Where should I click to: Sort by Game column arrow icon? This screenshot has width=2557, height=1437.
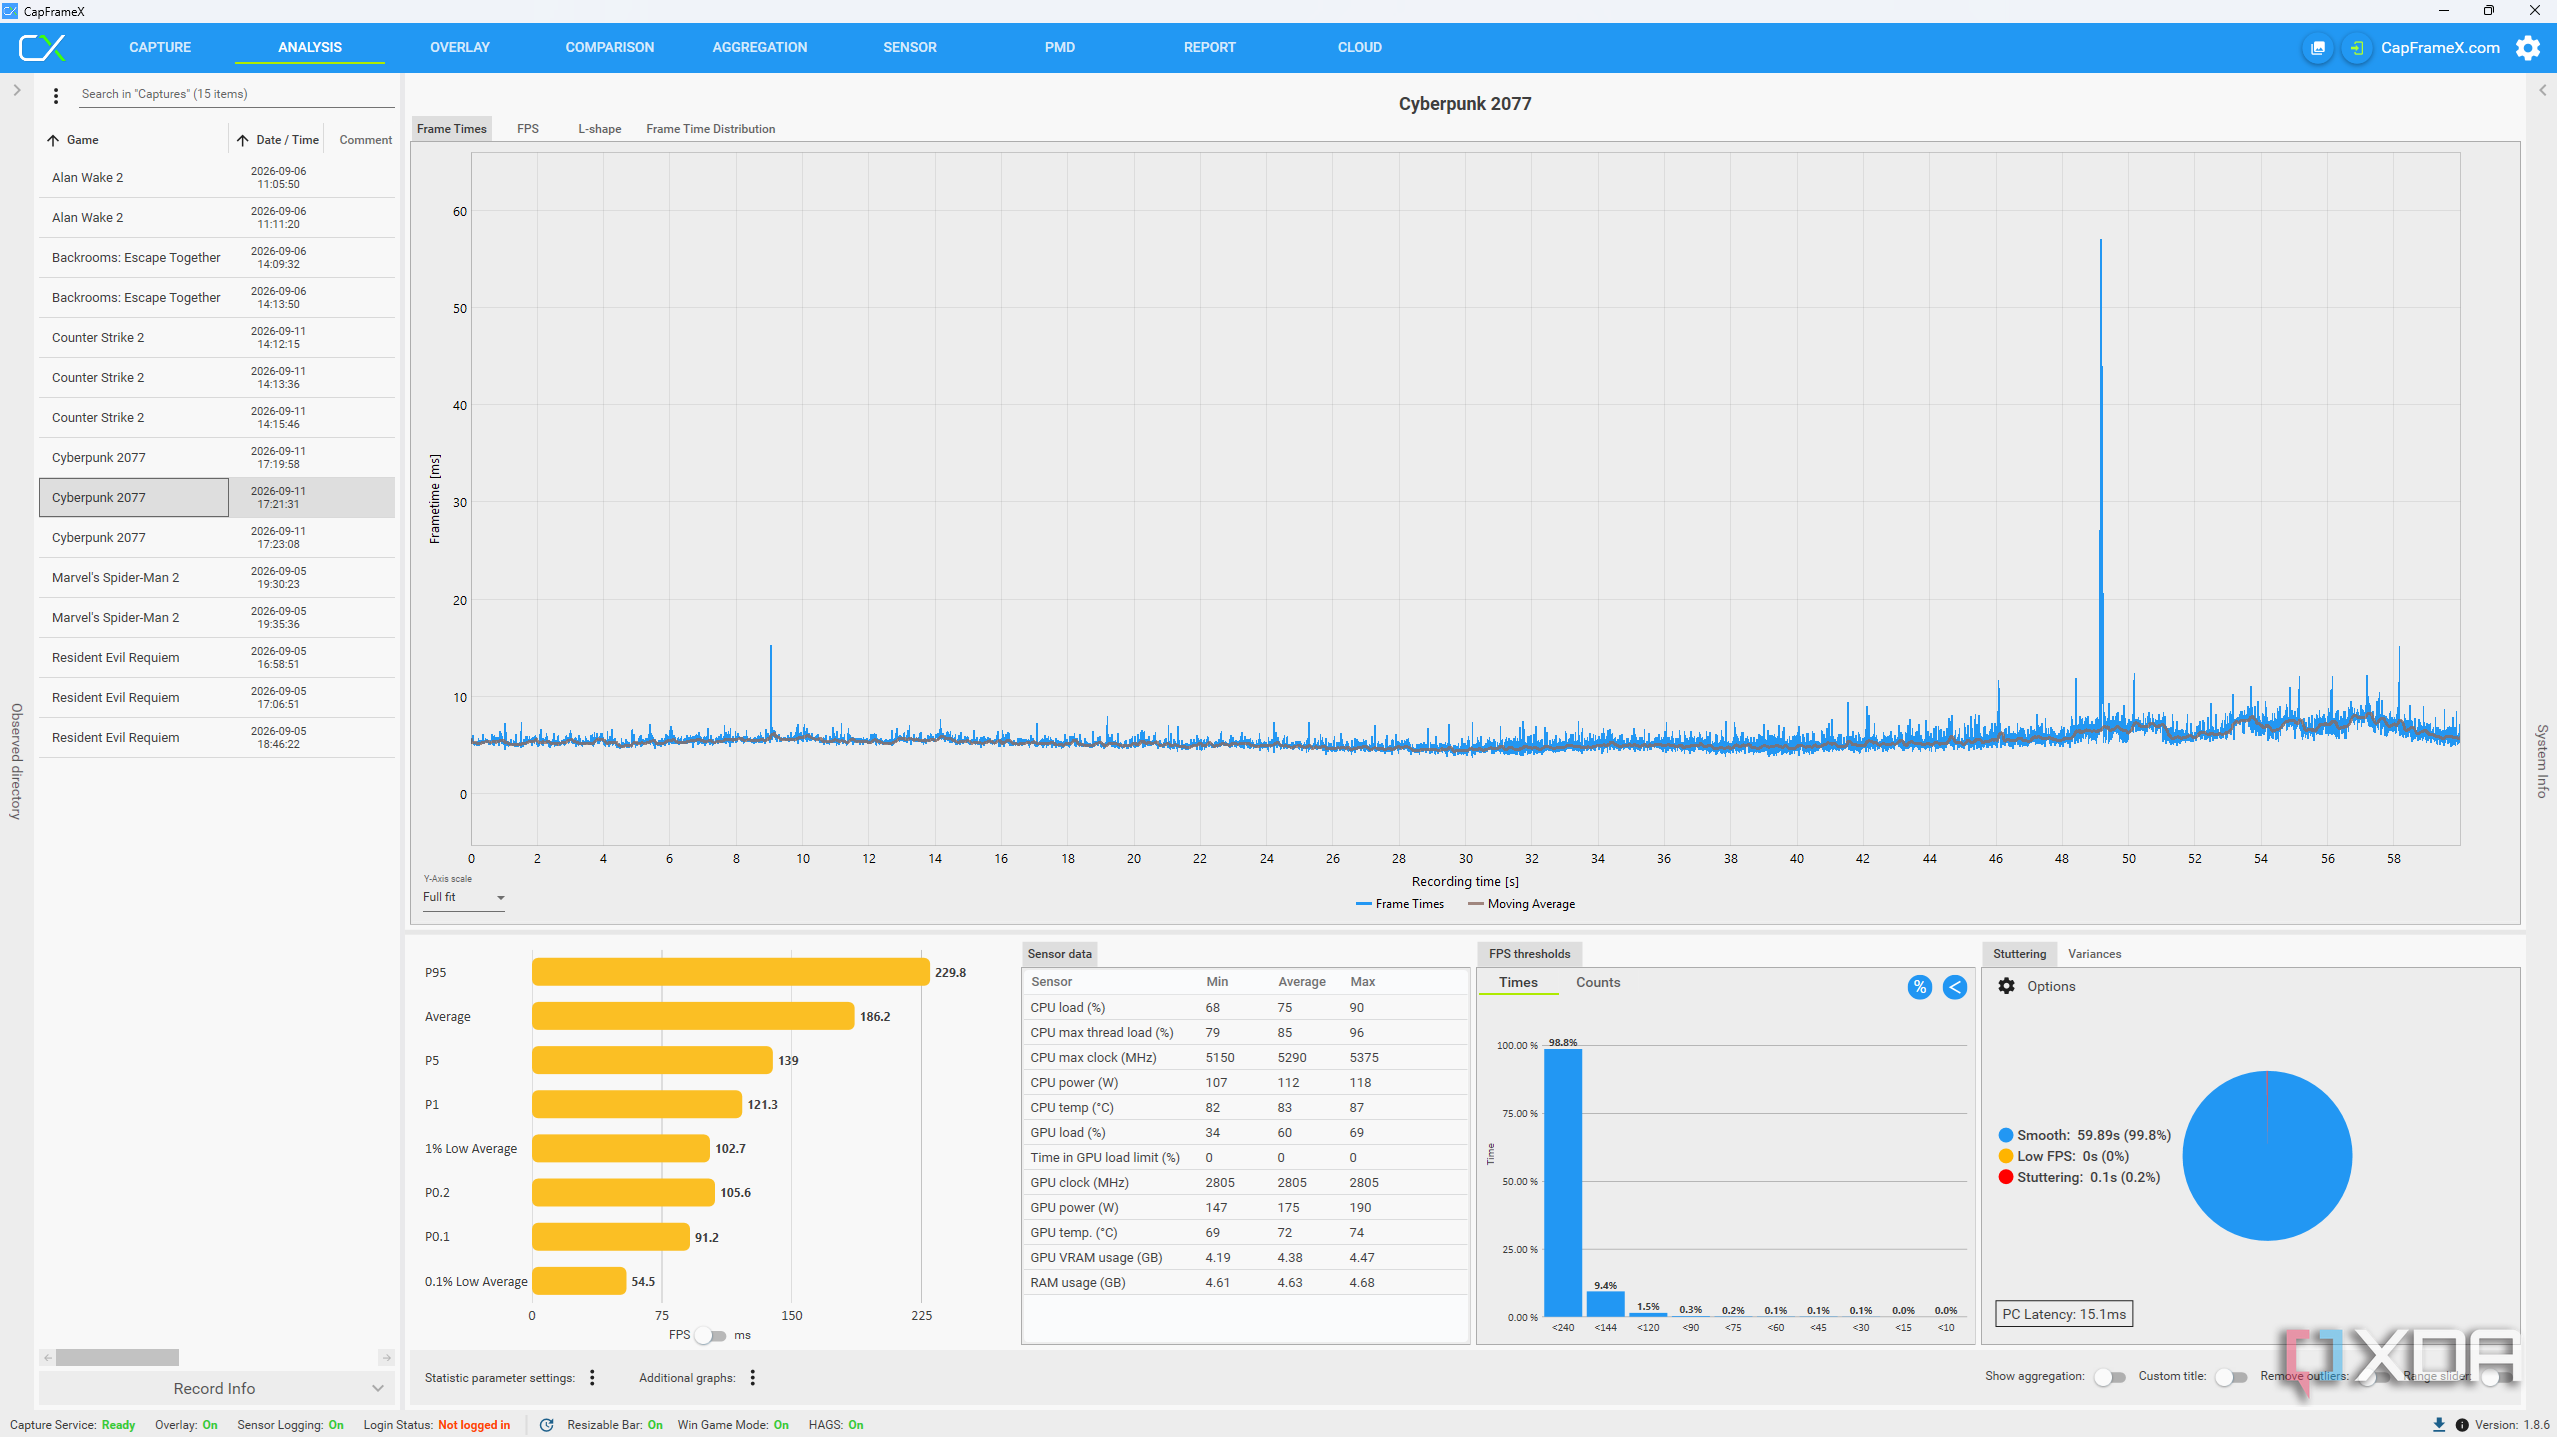click(x=53, y=140)
